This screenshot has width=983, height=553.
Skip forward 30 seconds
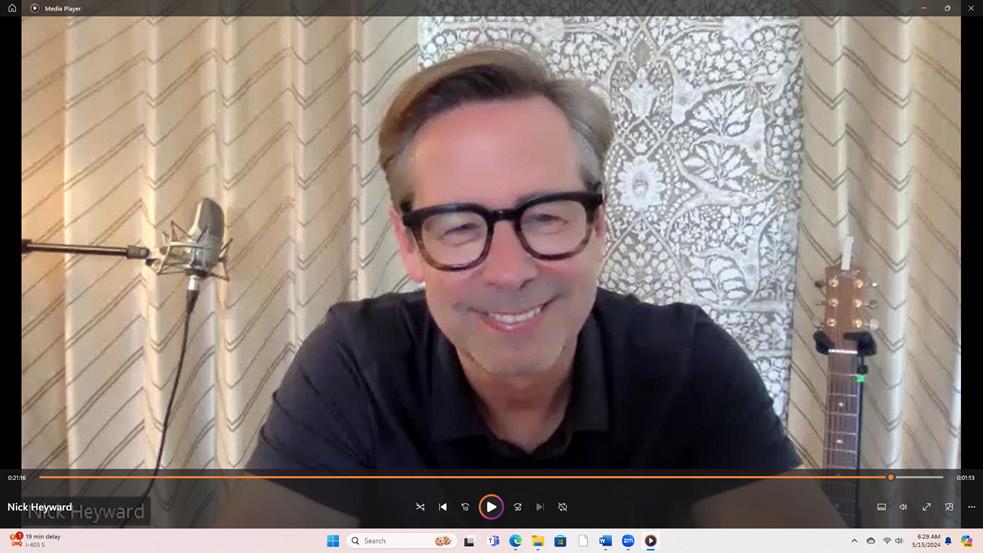click(518, 507)
